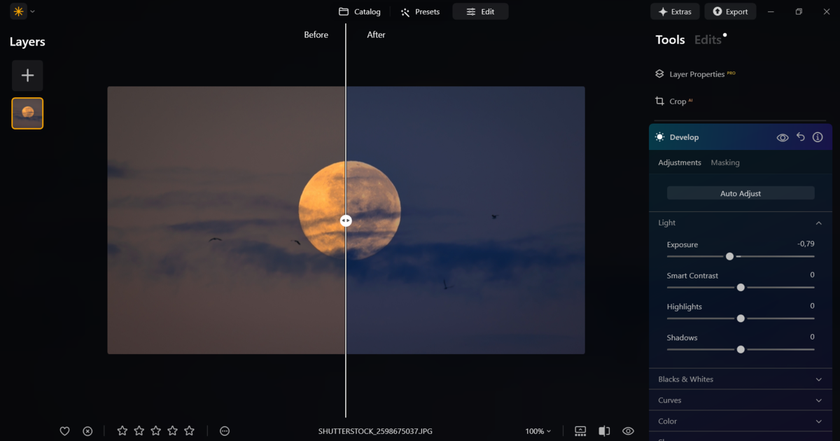Switch to the Presets tab
The width and height of the screenshot is (840, 441).
(421, 11)
